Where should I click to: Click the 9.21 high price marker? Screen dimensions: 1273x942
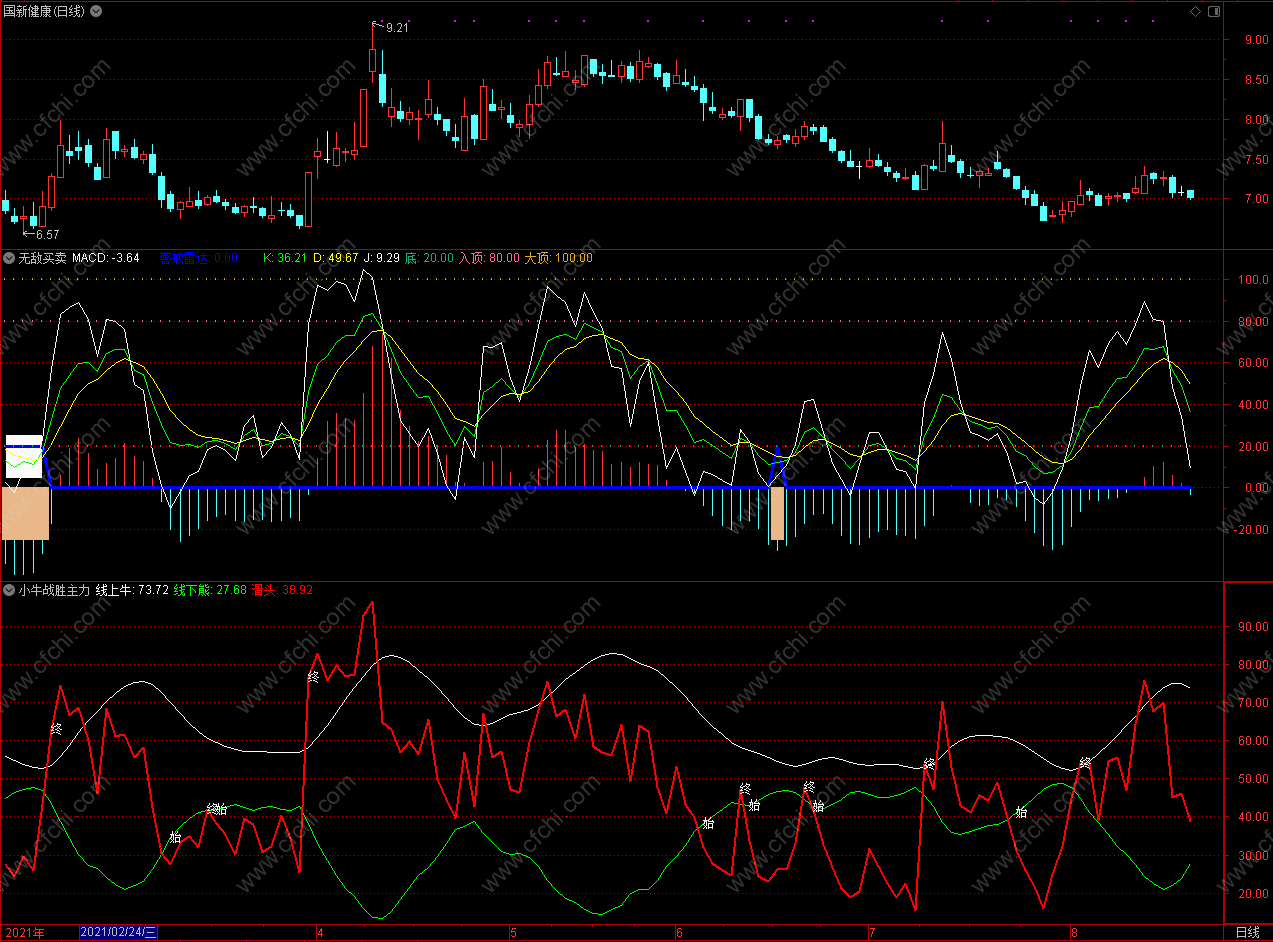[x=396, y=28]
